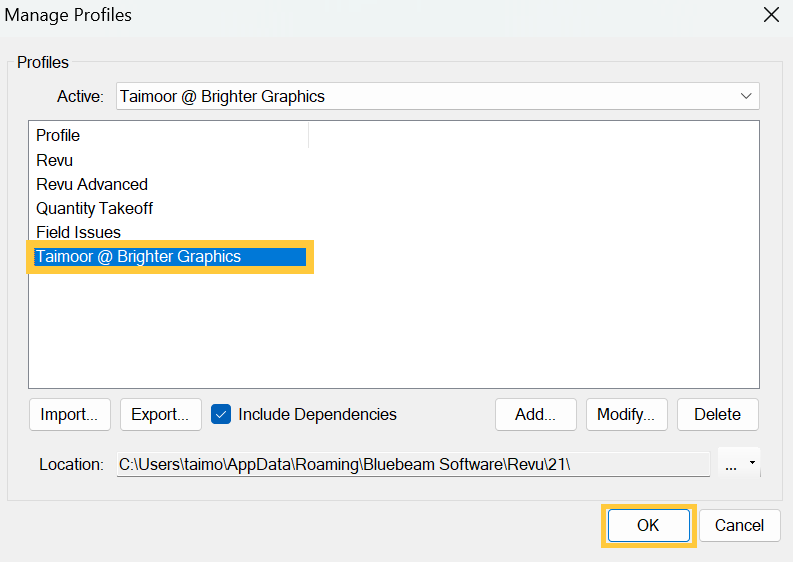Open the ellipsis browse location dropdown button
This screenshot has height=562, width=793.
tap(739, 464)
